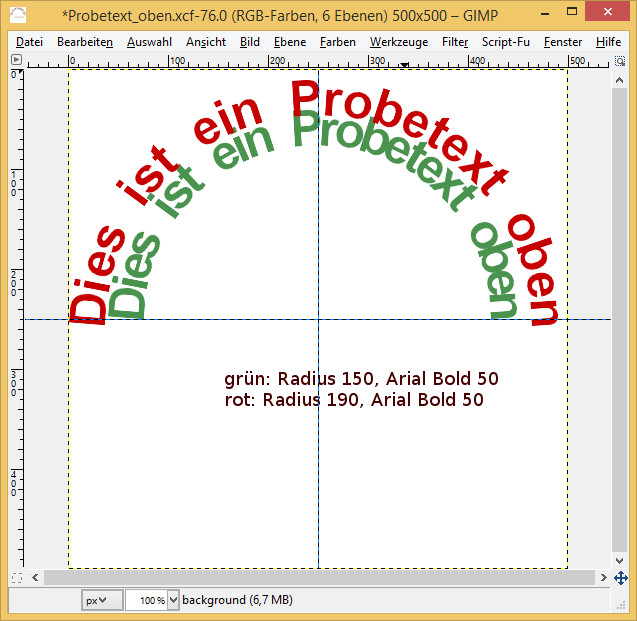The image size is (637, 621).
Task: Click the GIMP icon in title bar
Action: coord(17,15)
